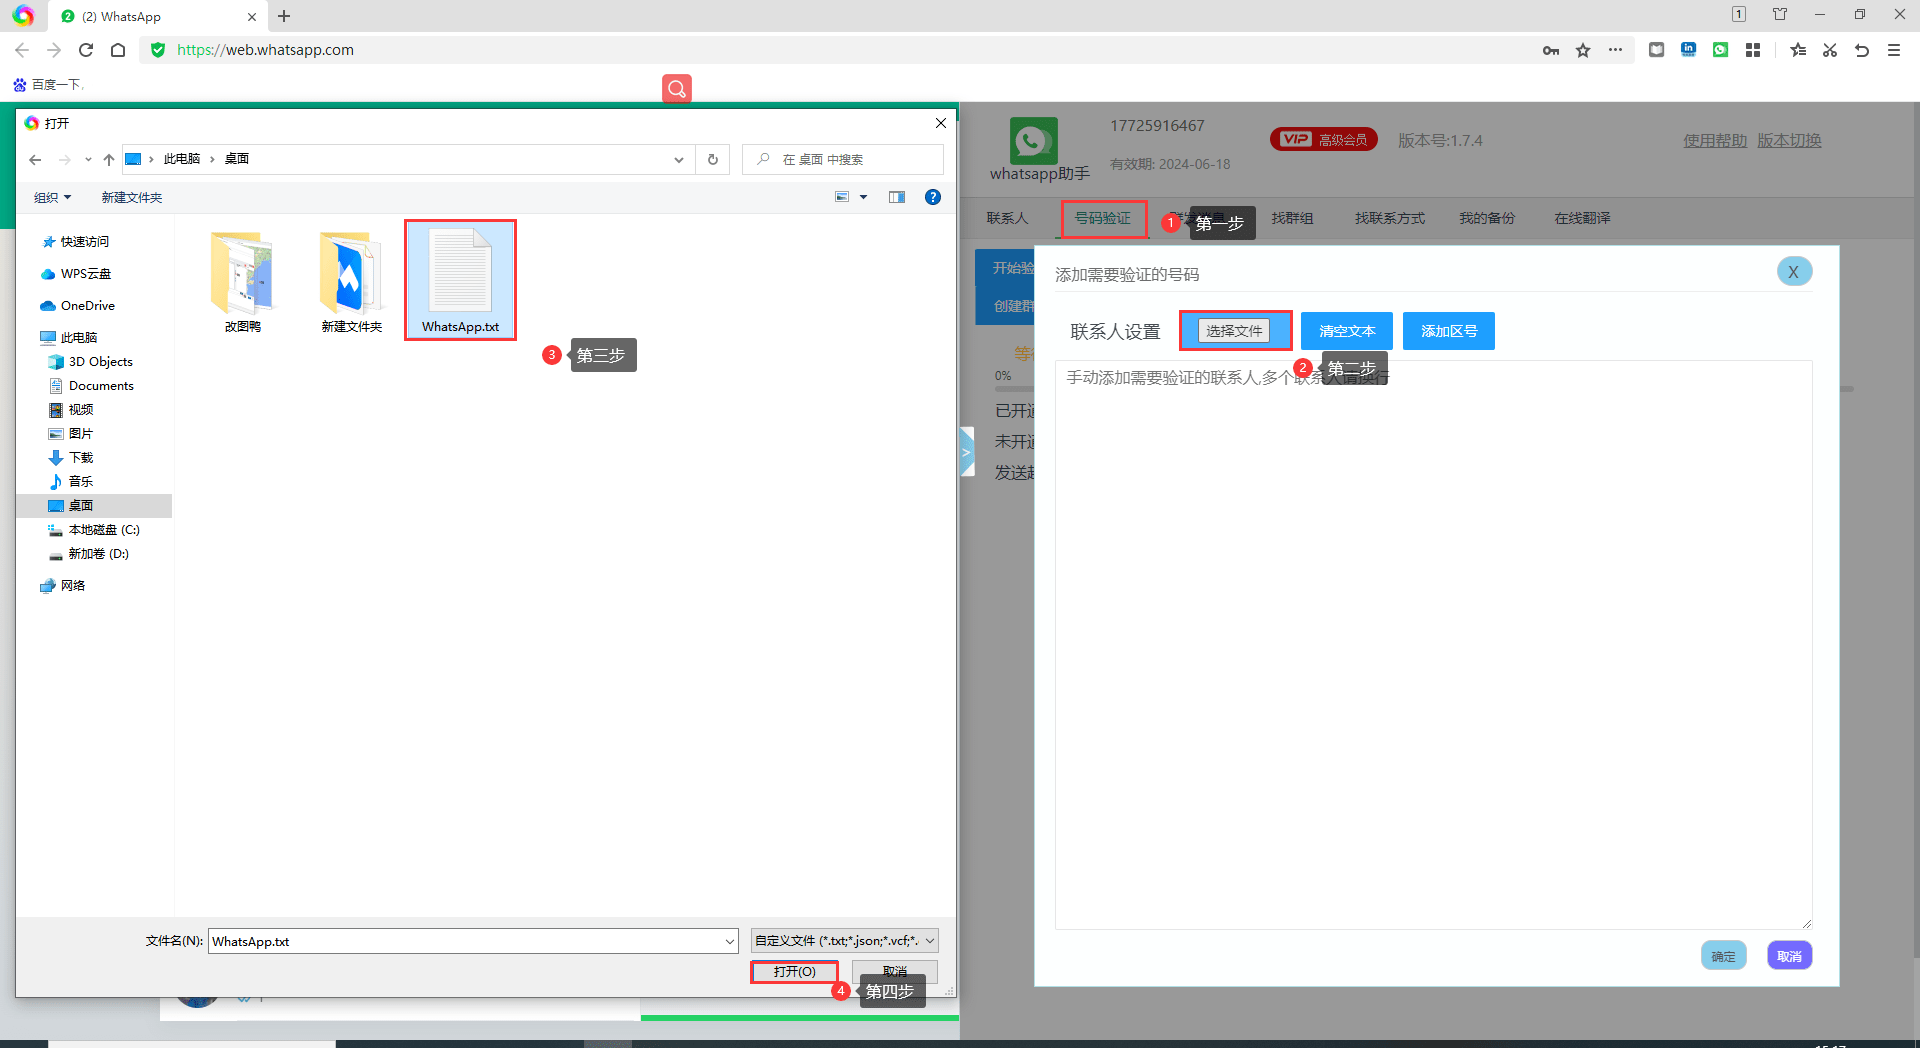
Task: Switch to 号码验证 tab
Action: pyautogui.click(x=1103, y=218)
